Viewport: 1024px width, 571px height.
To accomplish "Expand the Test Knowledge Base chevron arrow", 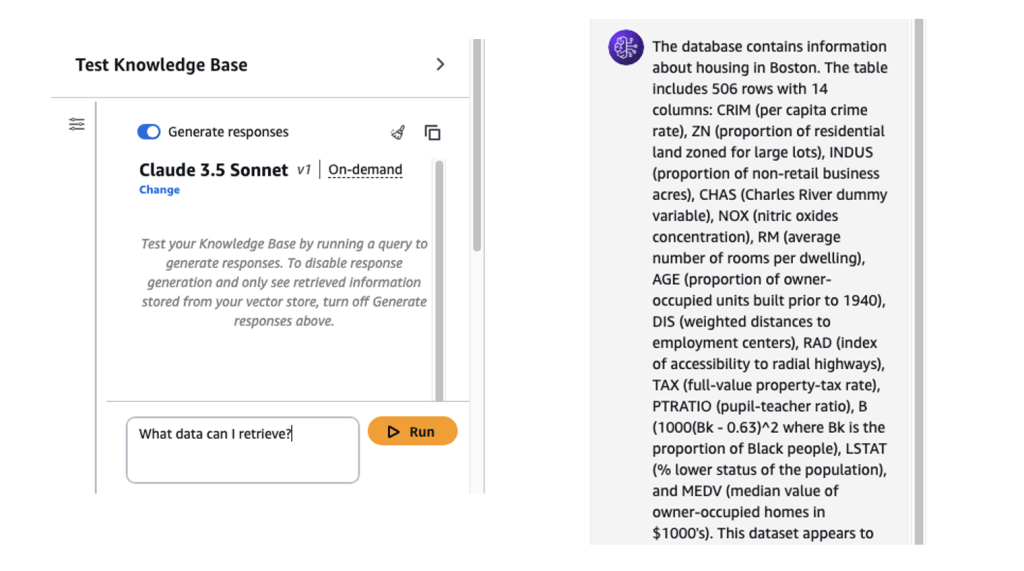I will 441,65.
